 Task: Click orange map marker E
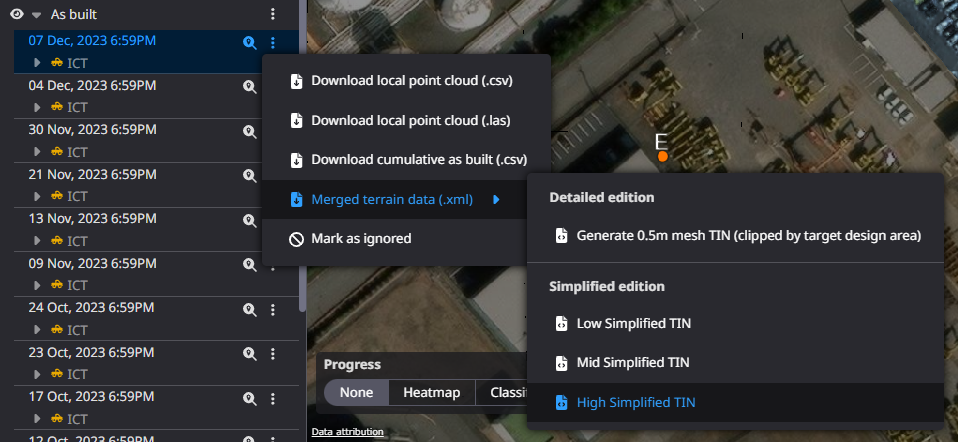coord(662,157)
